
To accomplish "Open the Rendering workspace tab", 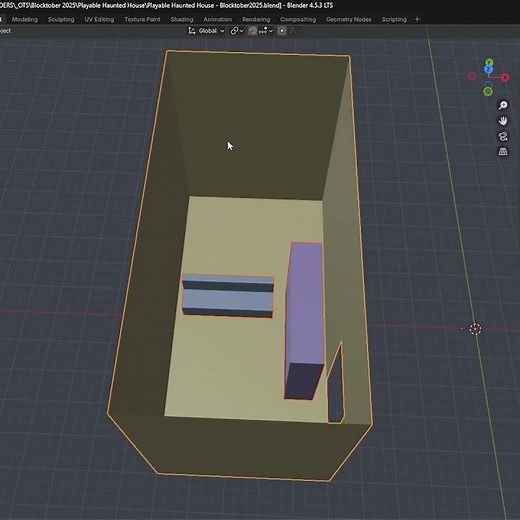I will [x=256, y=19].
